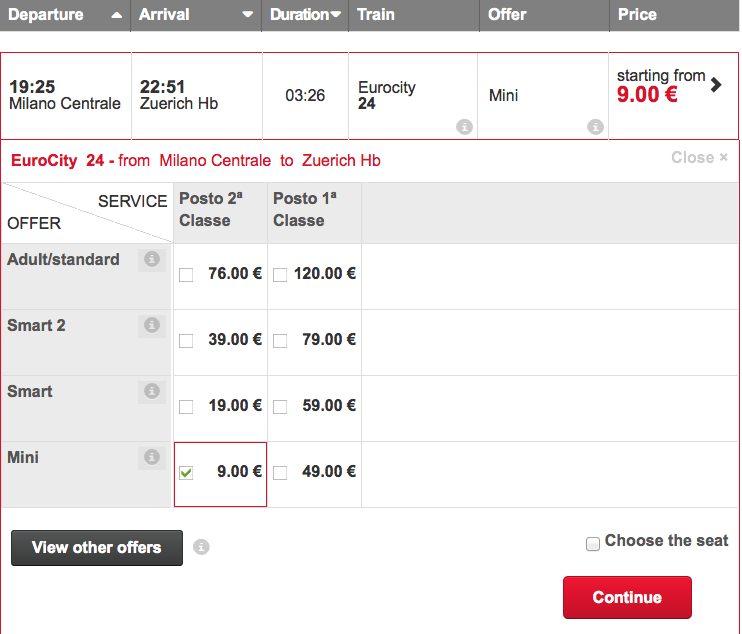The width and height of the screenshot is (742, 634).
Task: Click info icon in the Mini offer cell
Action: (596, 127)
